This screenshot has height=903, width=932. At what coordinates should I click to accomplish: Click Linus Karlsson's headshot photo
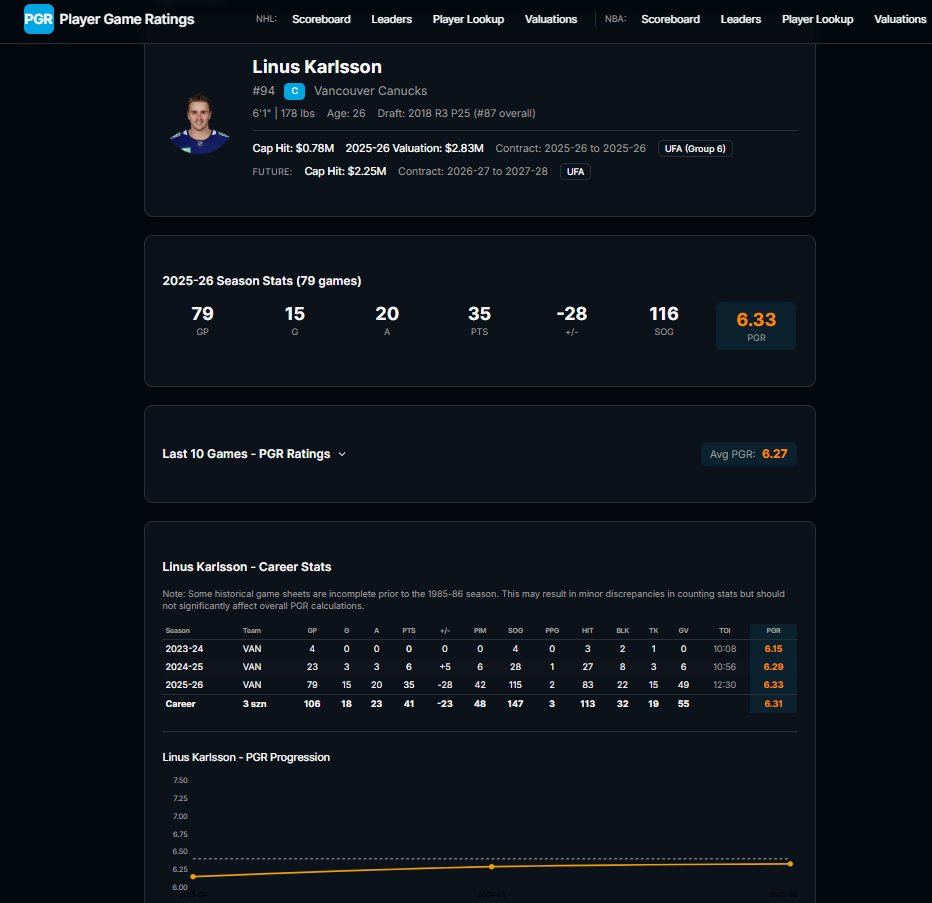point(199,124)
